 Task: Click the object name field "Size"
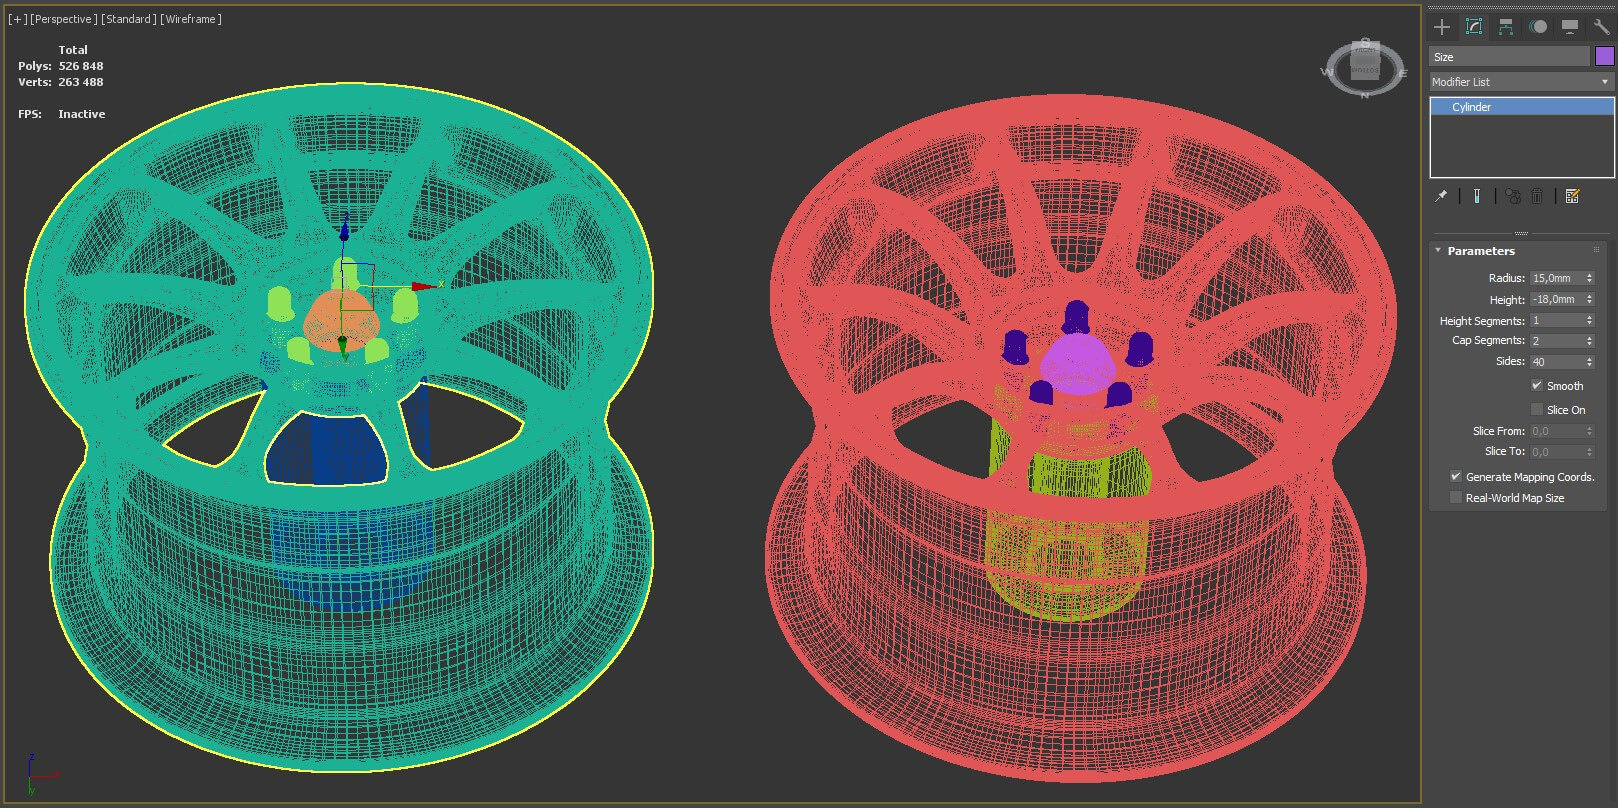pos(1509,57)
